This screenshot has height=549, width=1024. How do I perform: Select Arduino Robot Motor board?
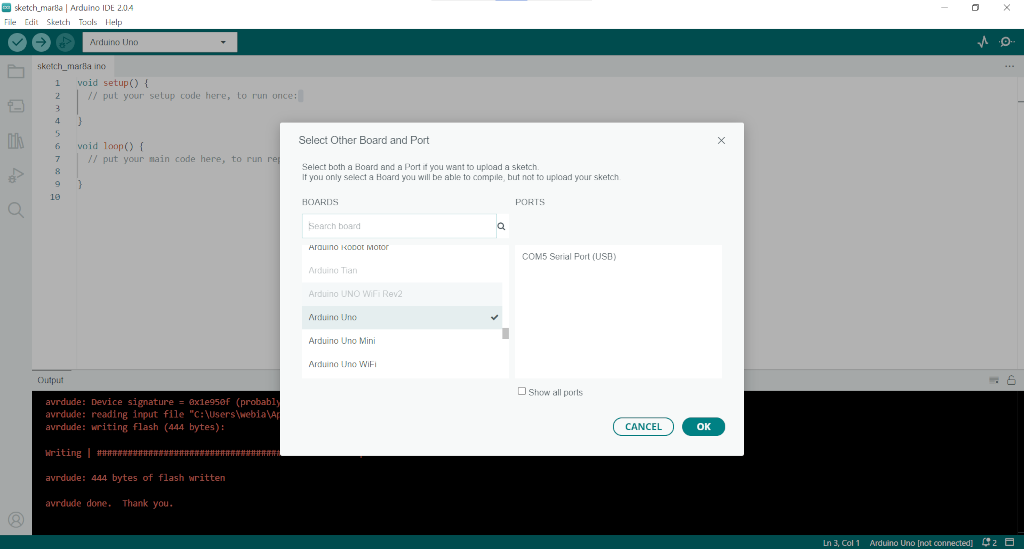click(402, 249)
